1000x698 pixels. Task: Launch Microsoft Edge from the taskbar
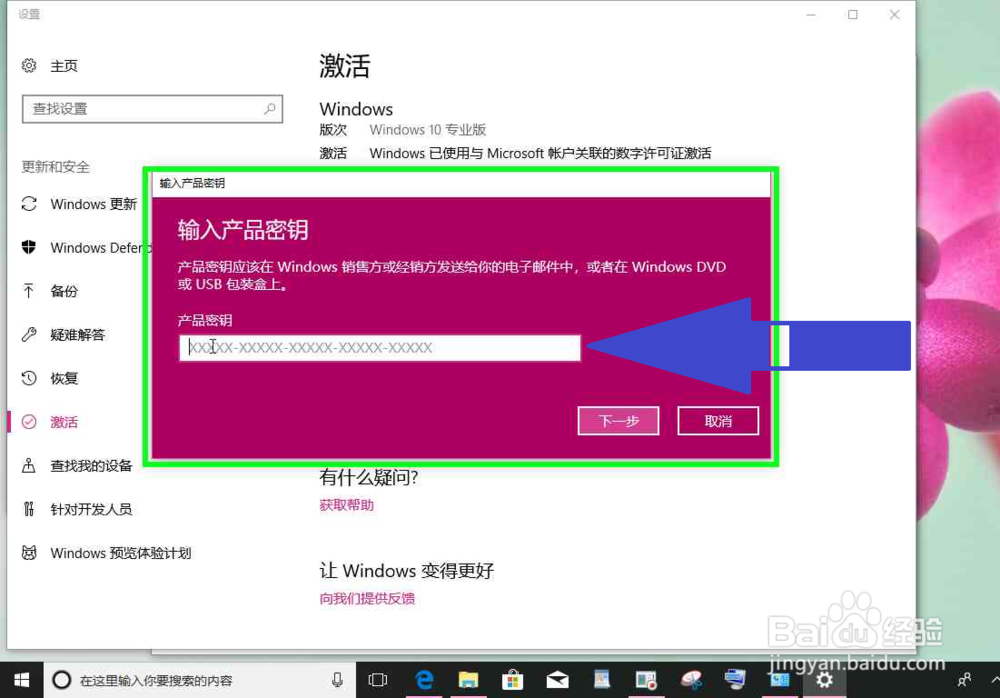(x=424, y=679)
